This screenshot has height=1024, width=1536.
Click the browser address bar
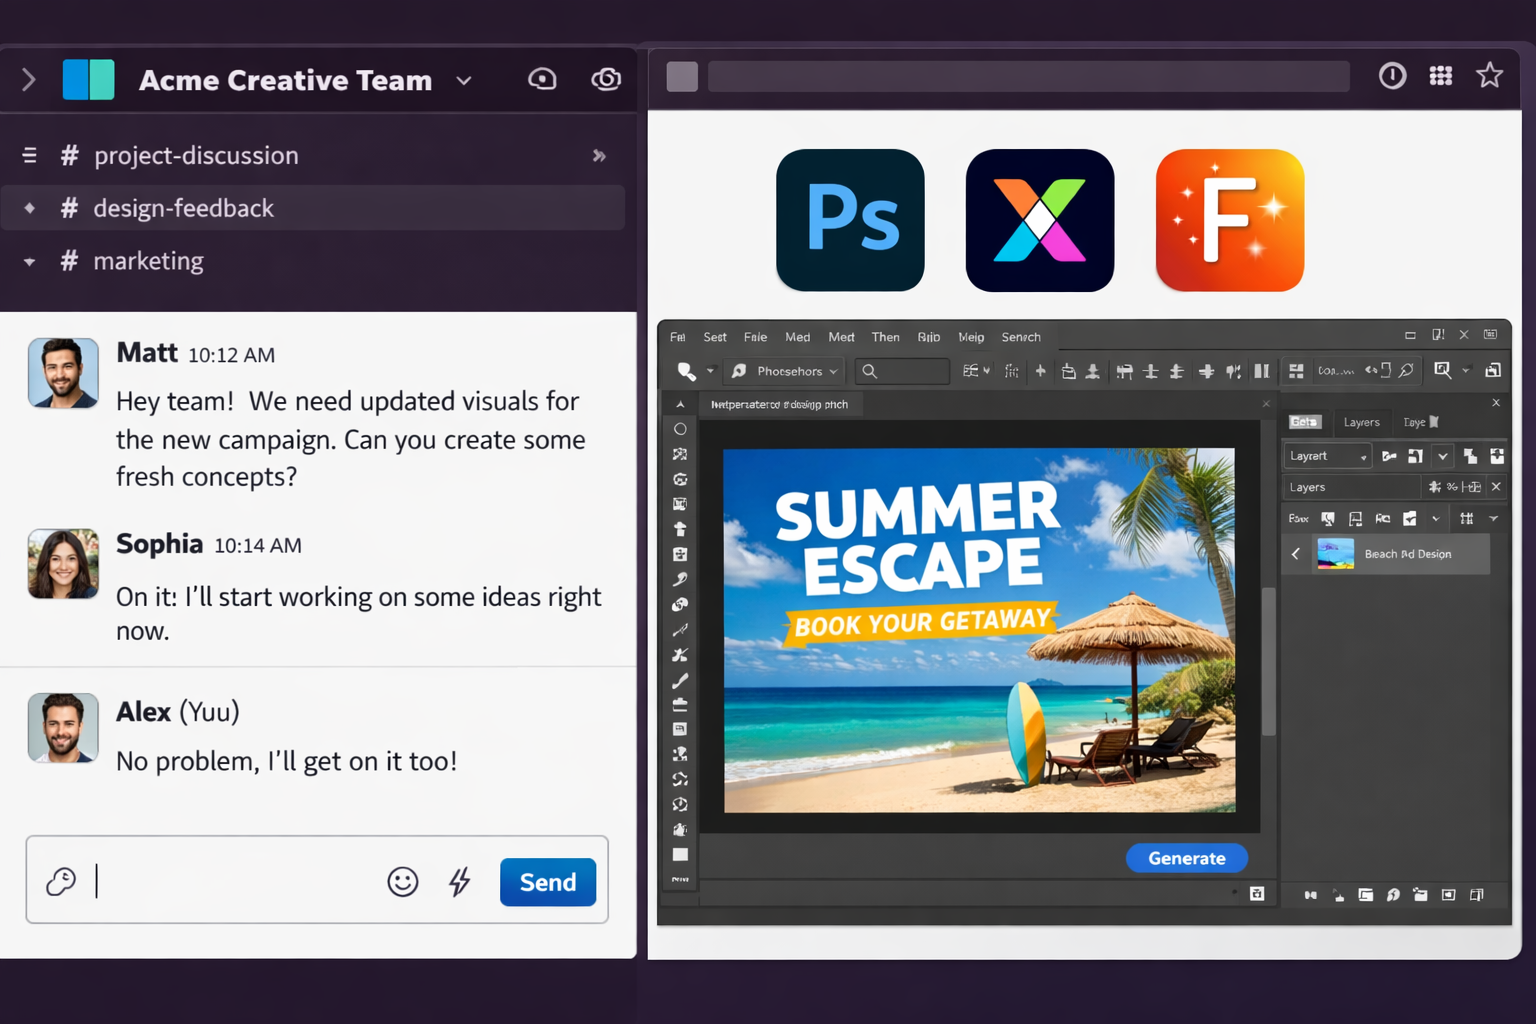point(1028,77)
